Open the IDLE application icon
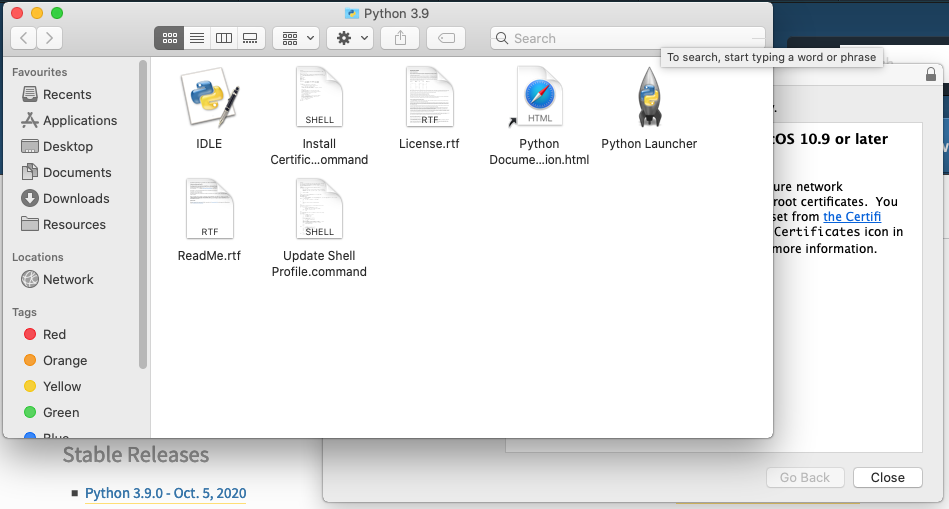The width and height of the screenshot is (949, 509). (x=209, y=97)
